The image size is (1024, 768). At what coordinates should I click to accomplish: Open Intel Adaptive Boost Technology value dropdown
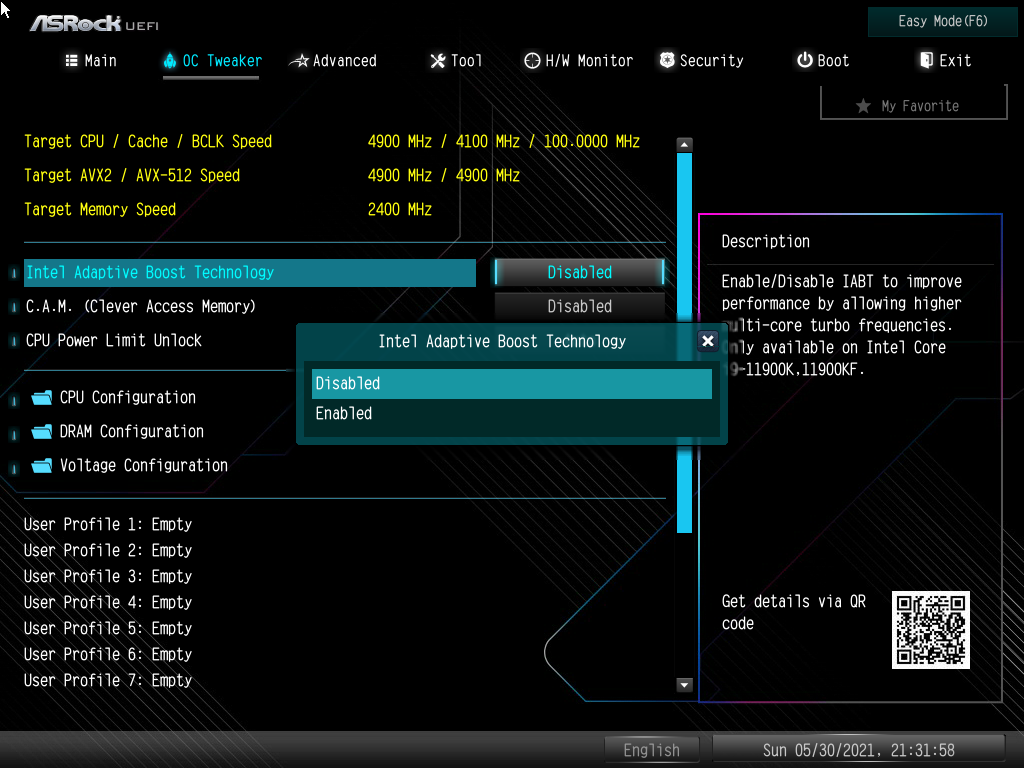(579, 272)
